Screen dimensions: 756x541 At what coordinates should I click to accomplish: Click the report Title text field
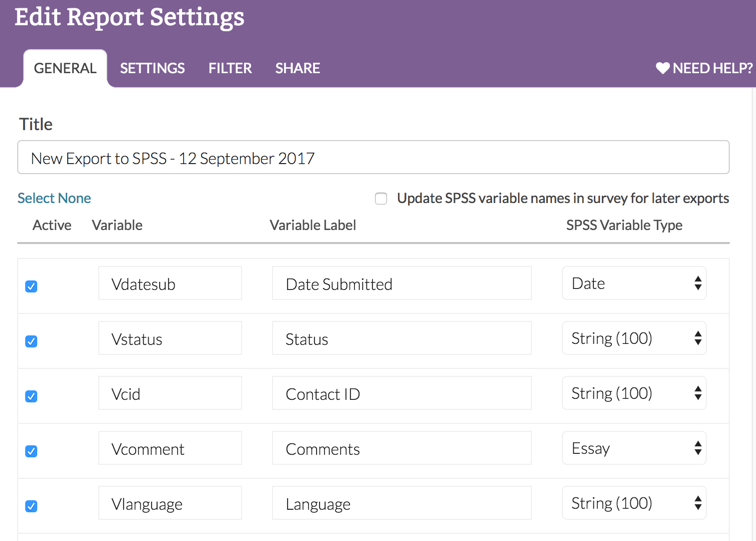[x=373, y=158]
